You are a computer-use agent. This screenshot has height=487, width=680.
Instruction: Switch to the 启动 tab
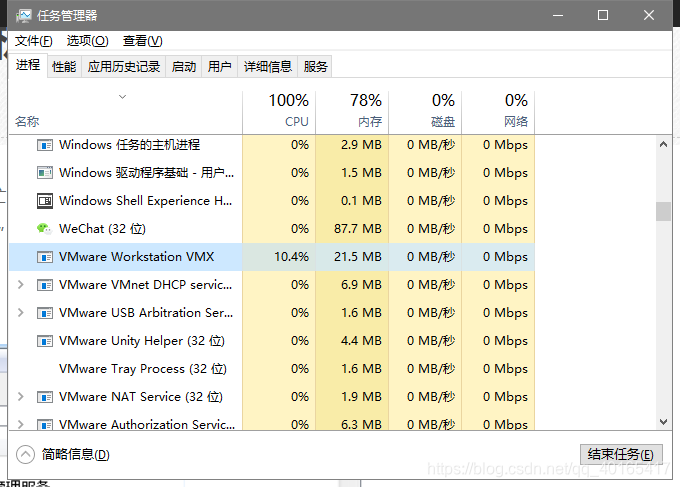183,66
